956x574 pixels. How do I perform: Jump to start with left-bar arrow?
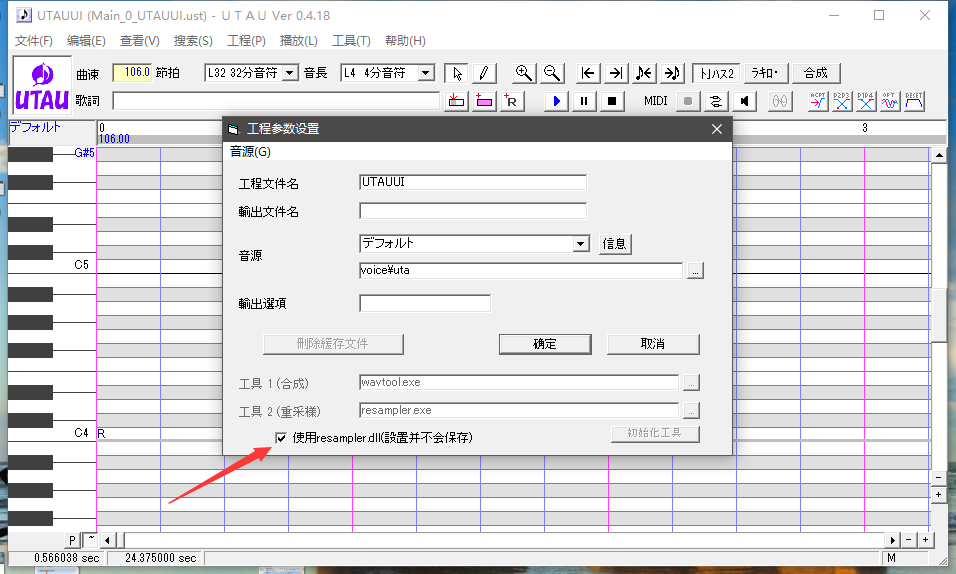pos(588,73)
